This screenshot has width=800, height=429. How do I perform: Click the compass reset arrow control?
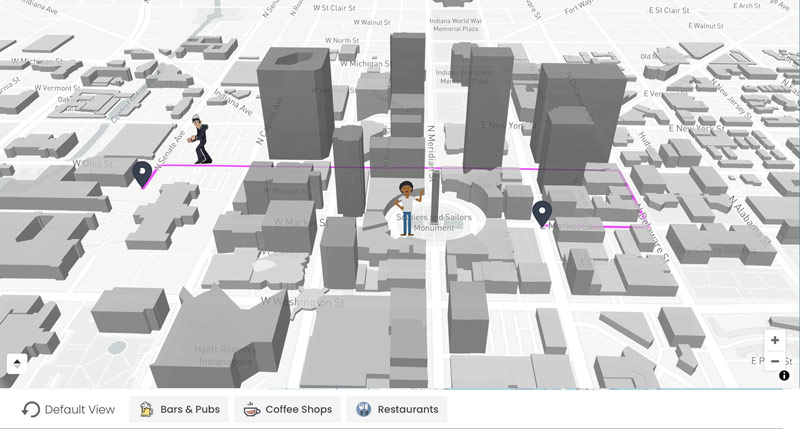(15, 363)
